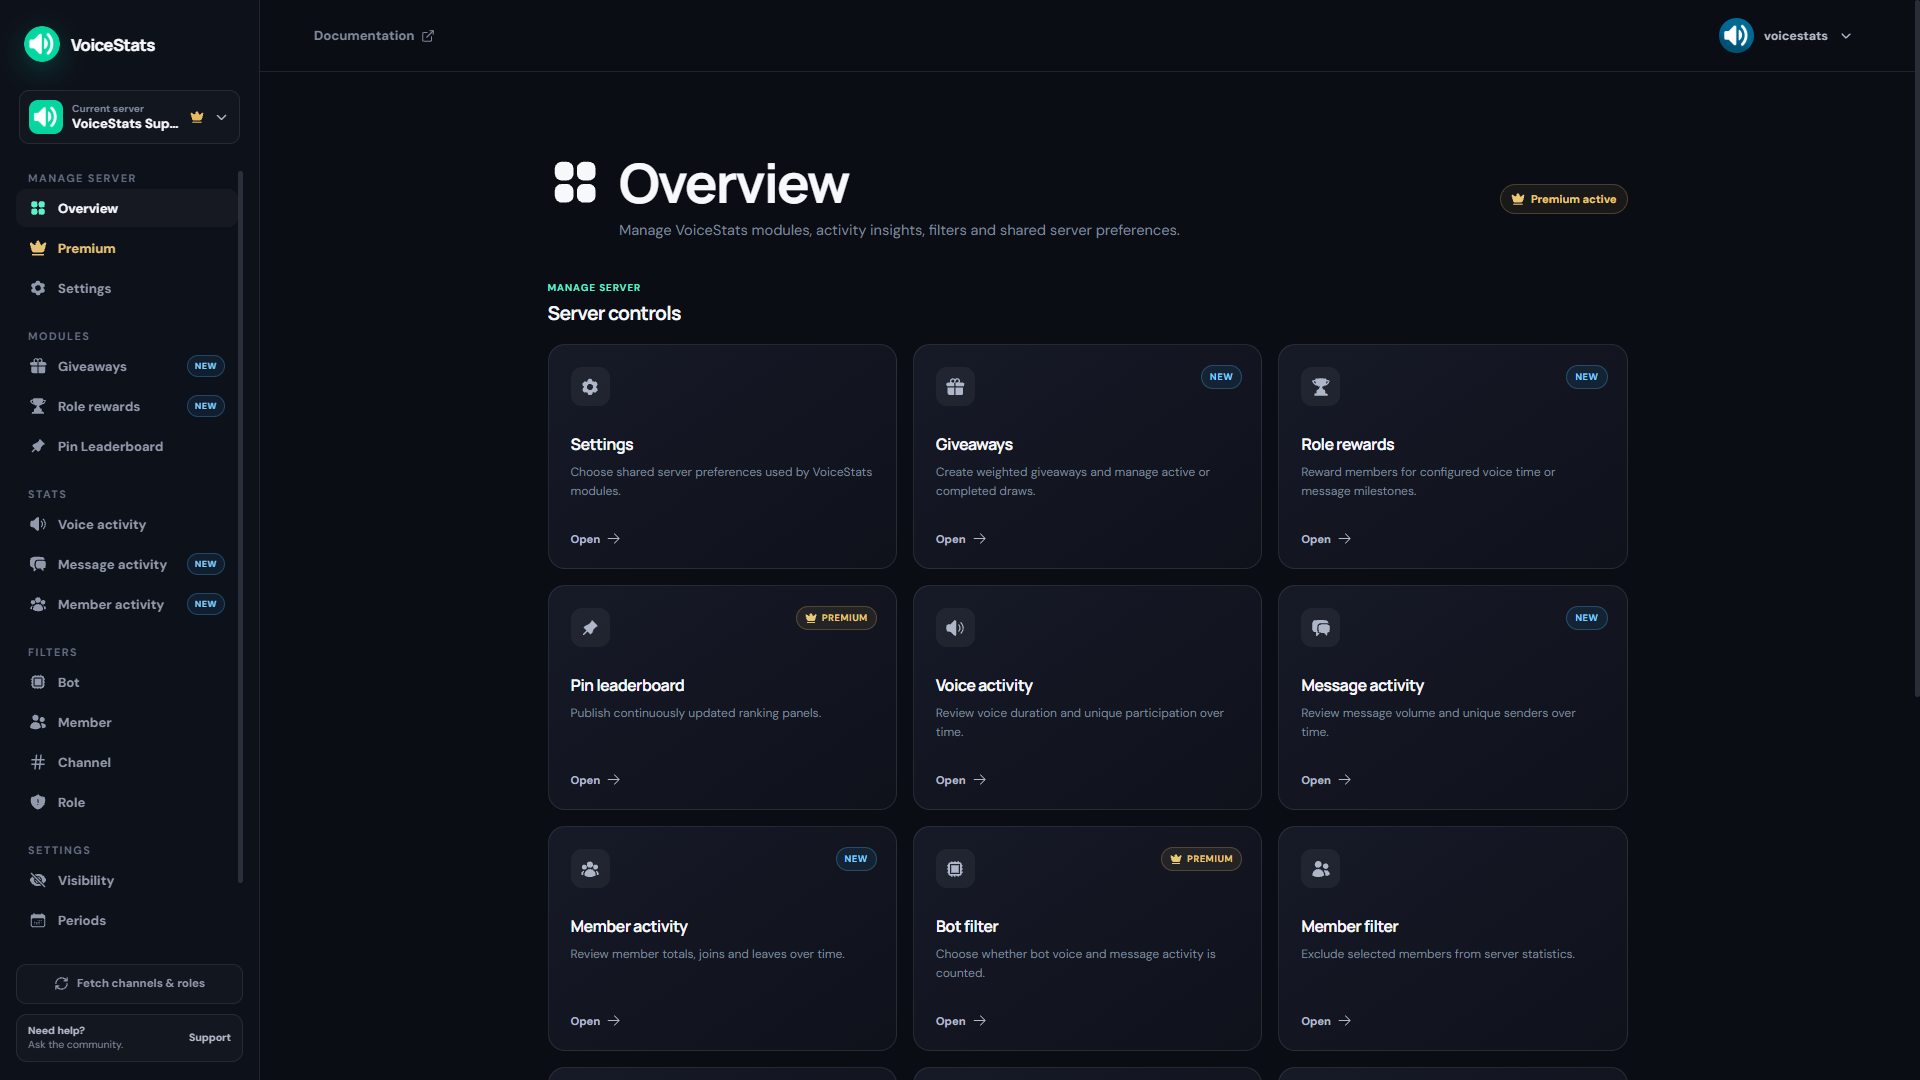The width and height of the screenshot is (1920, 1080).
Task: Click the speaker icon on Voice activity card
Action: 955,628
